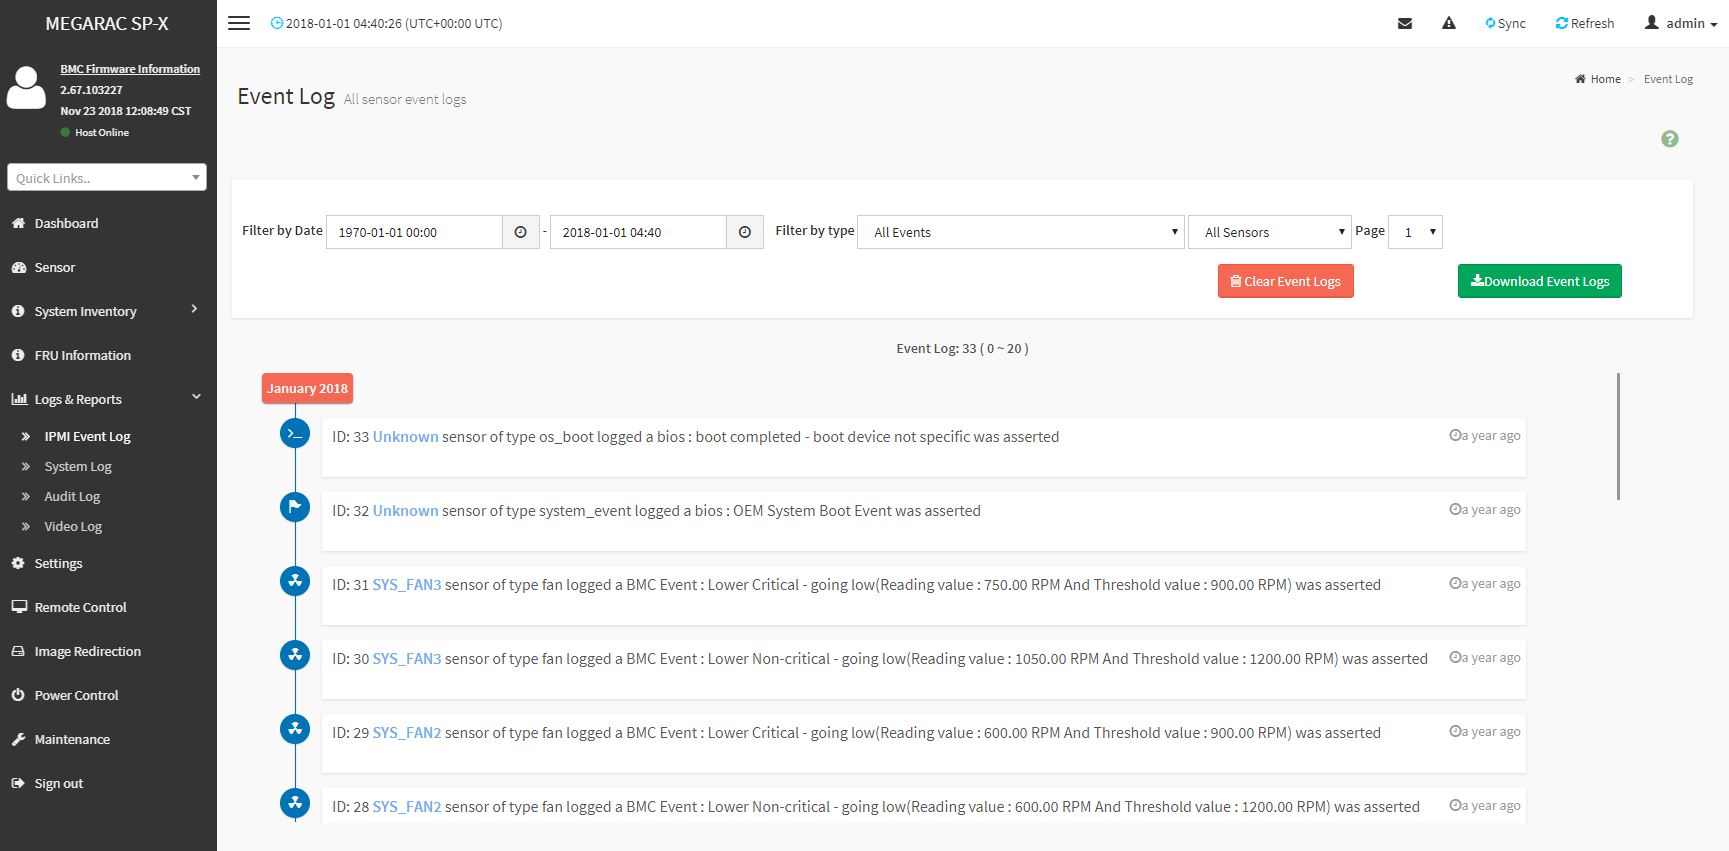Click the start date input field
The height and width of the screenshot is (851, 1729).
(x=414, y=232)
